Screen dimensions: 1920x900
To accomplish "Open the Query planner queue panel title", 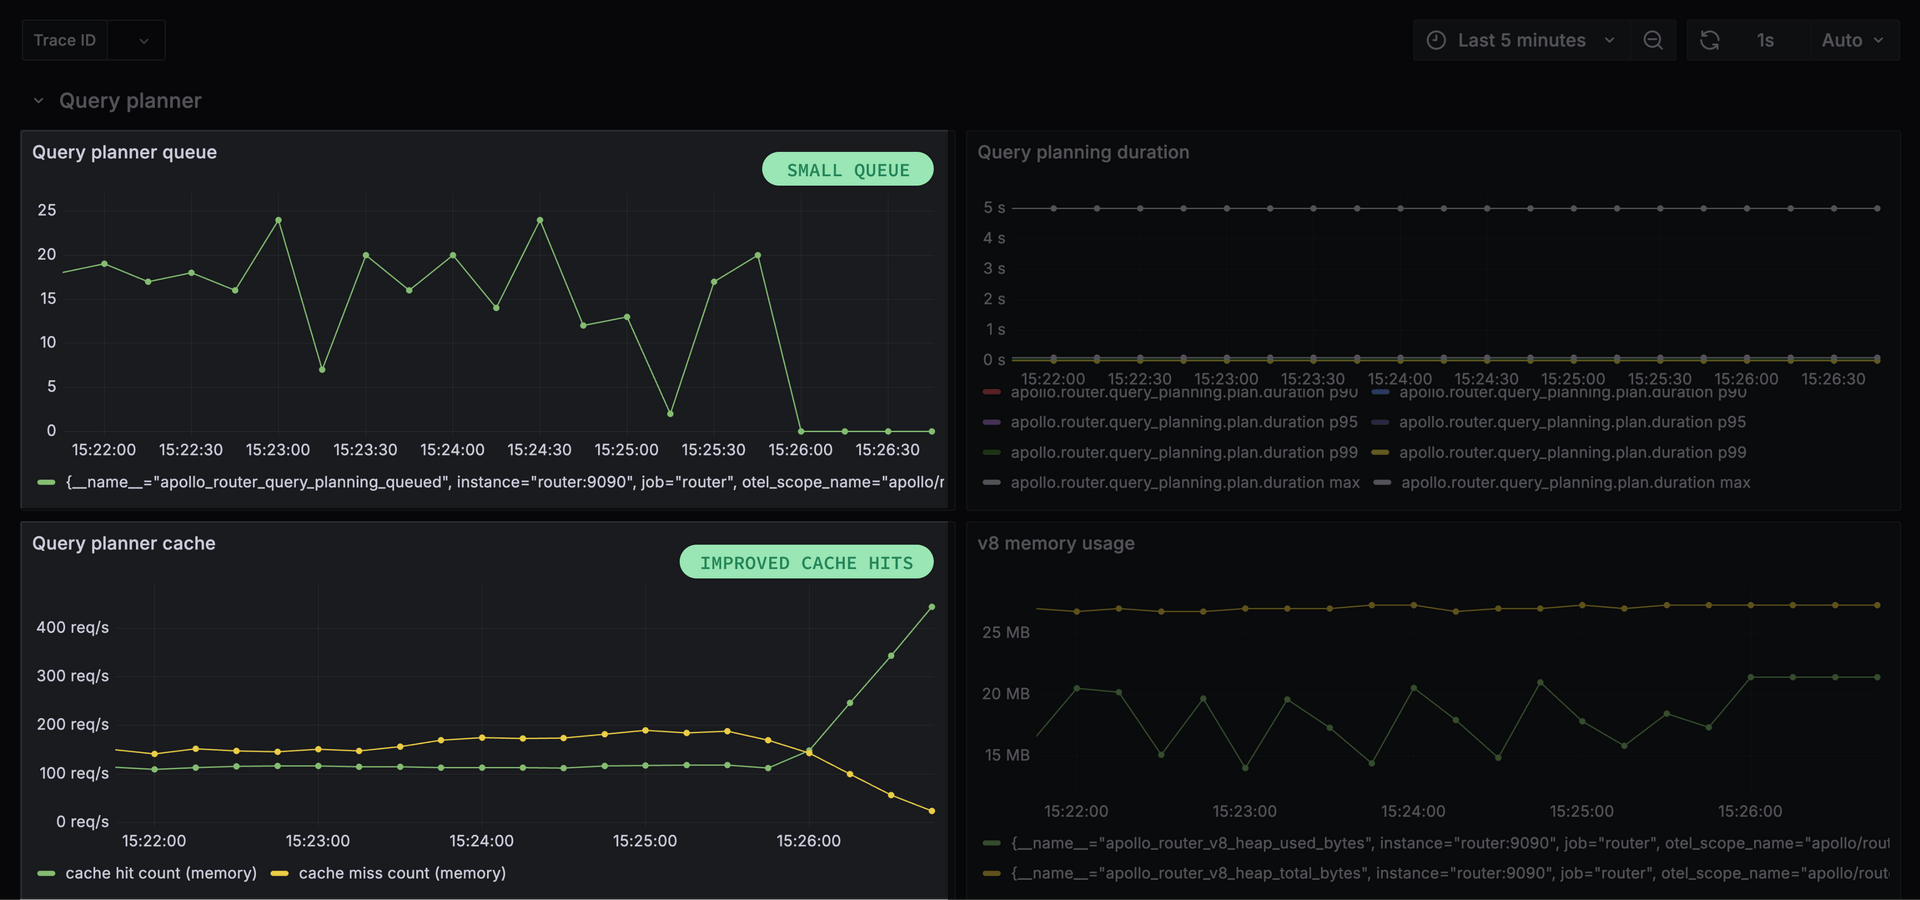I will tap(124, 152).
